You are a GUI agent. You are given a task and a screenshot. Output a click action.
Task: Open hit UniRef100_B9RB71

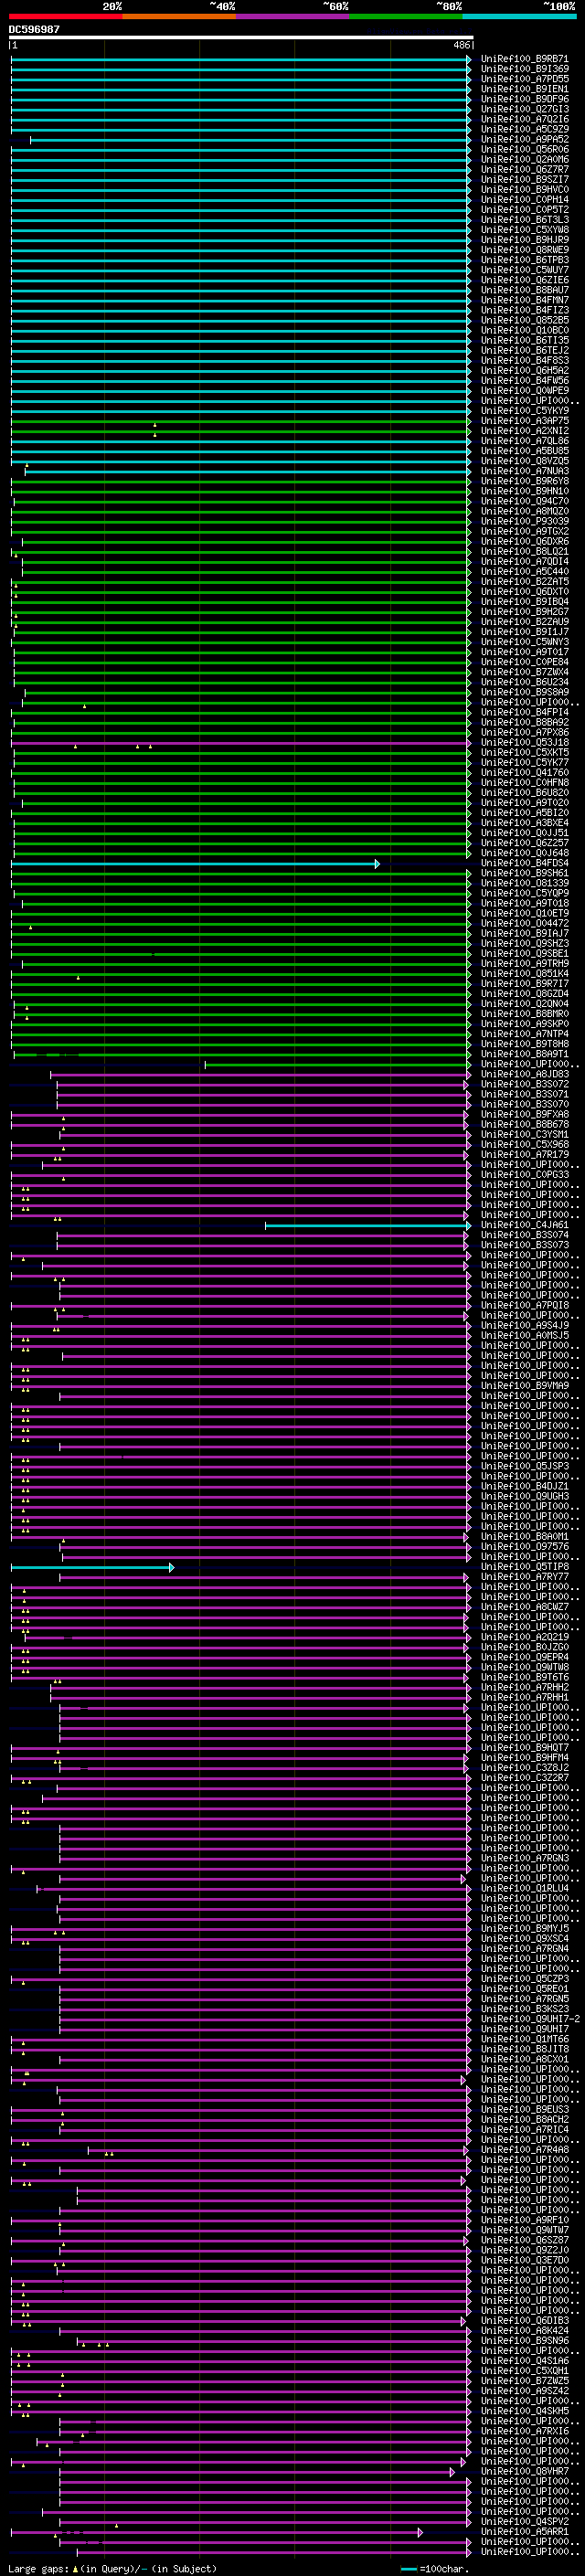click(x=525, y=59)
